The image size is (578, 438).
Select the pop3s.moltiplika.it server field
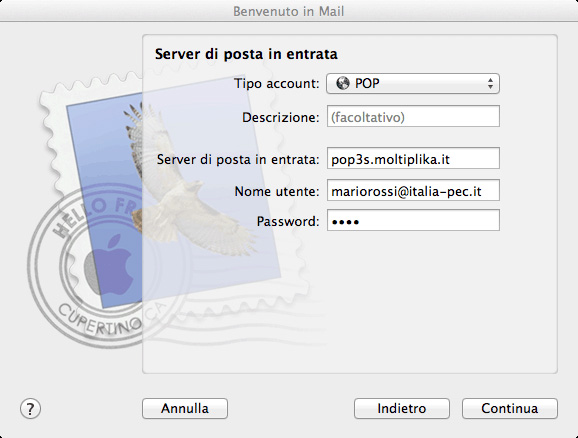(413, 158)
